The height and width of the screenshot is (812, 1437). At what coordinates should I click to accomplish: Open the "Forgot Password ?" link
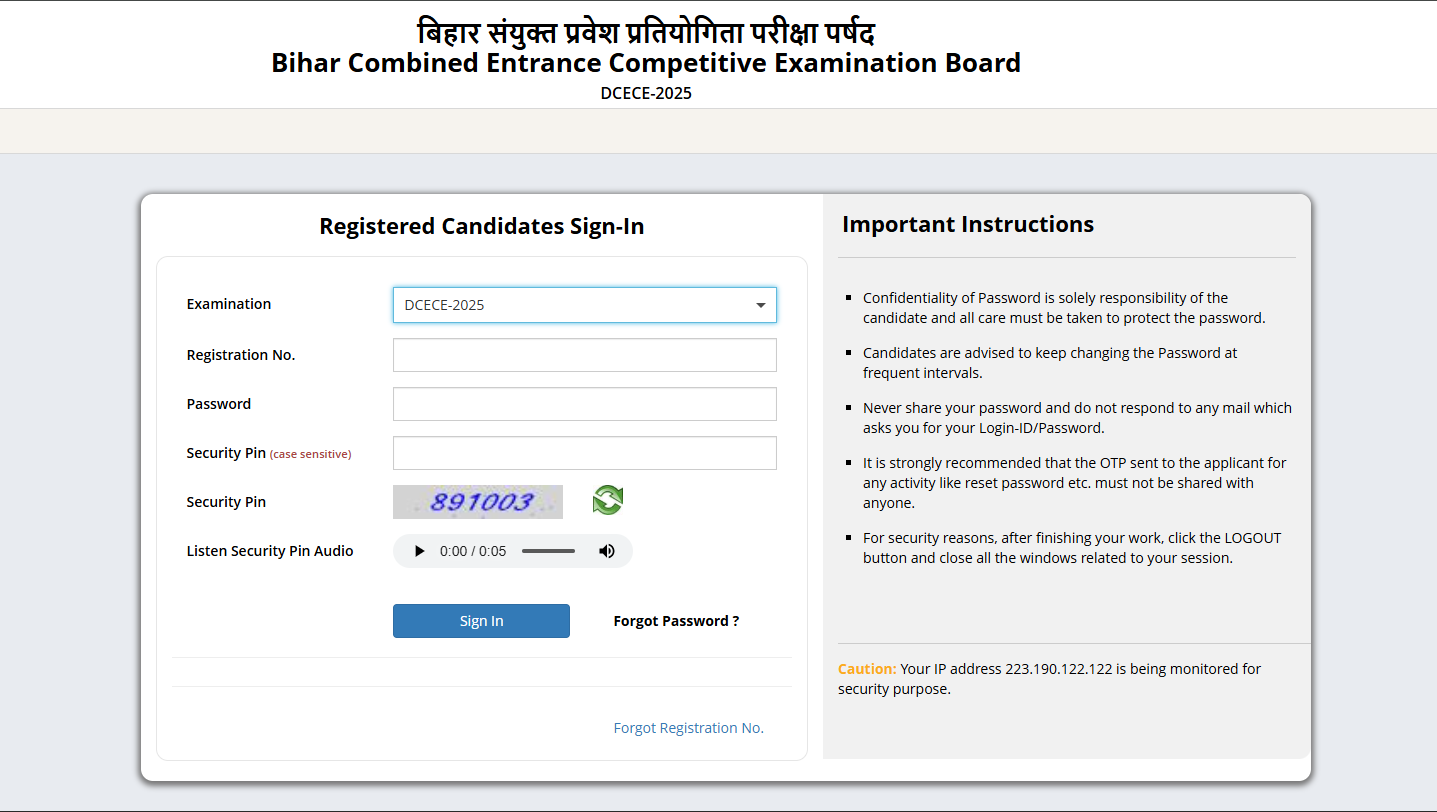tap(676, 620)
